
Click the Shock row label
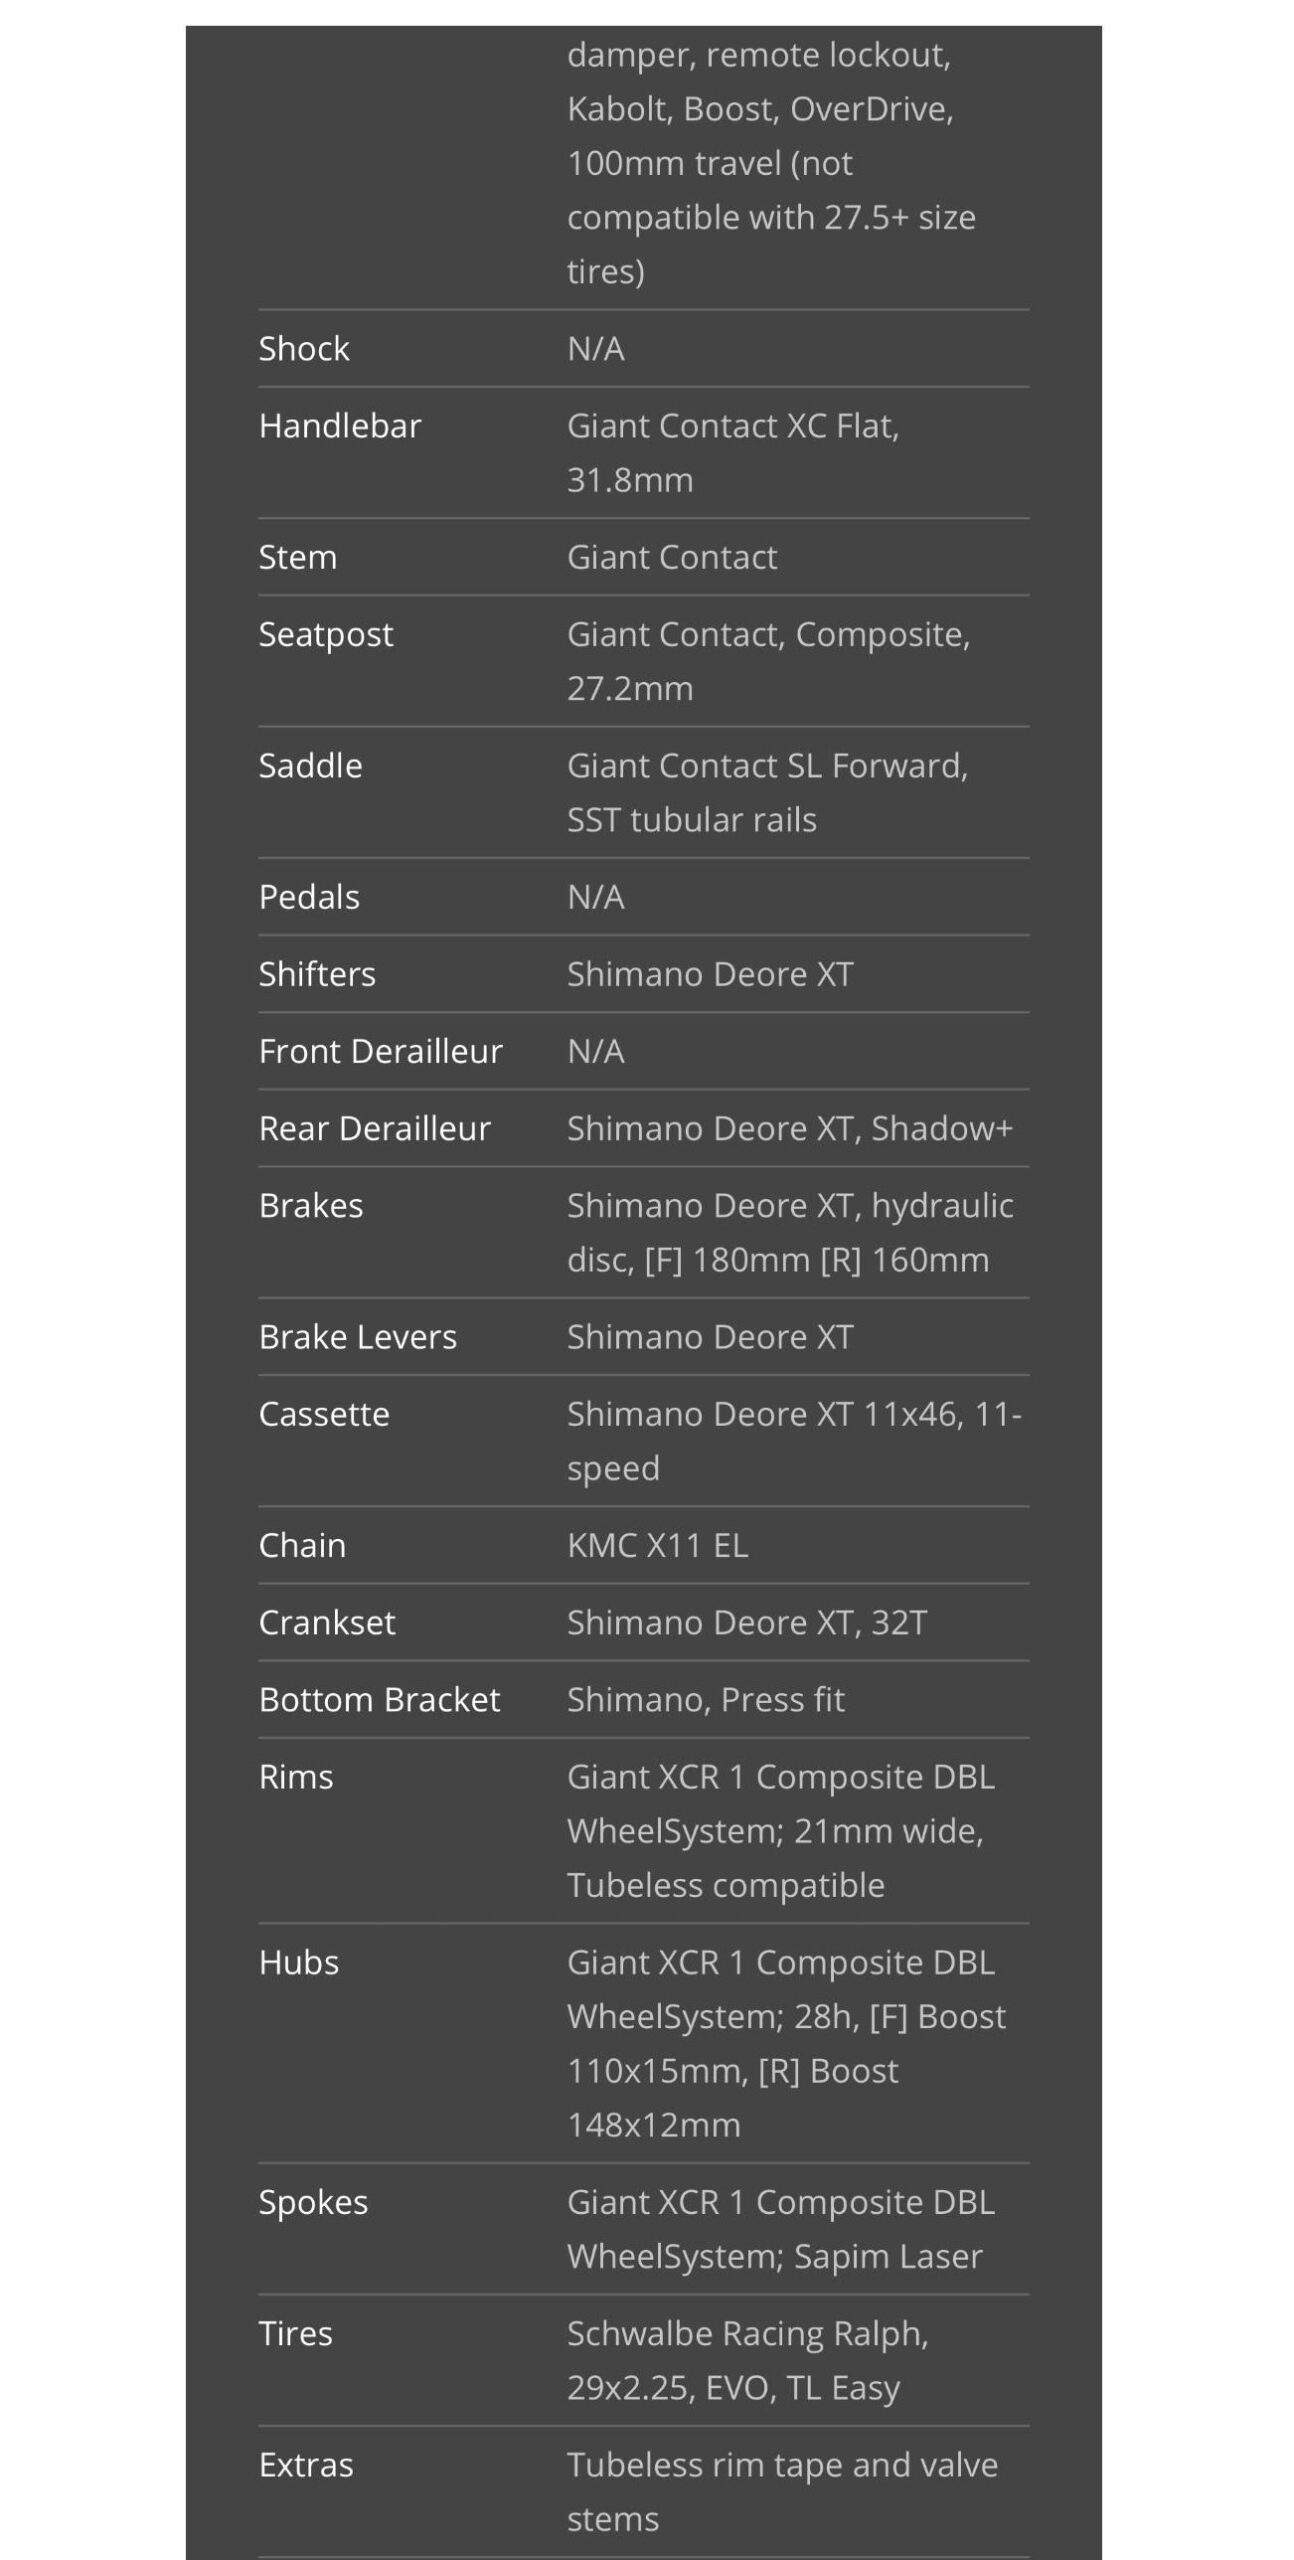(x=304, y=349)
